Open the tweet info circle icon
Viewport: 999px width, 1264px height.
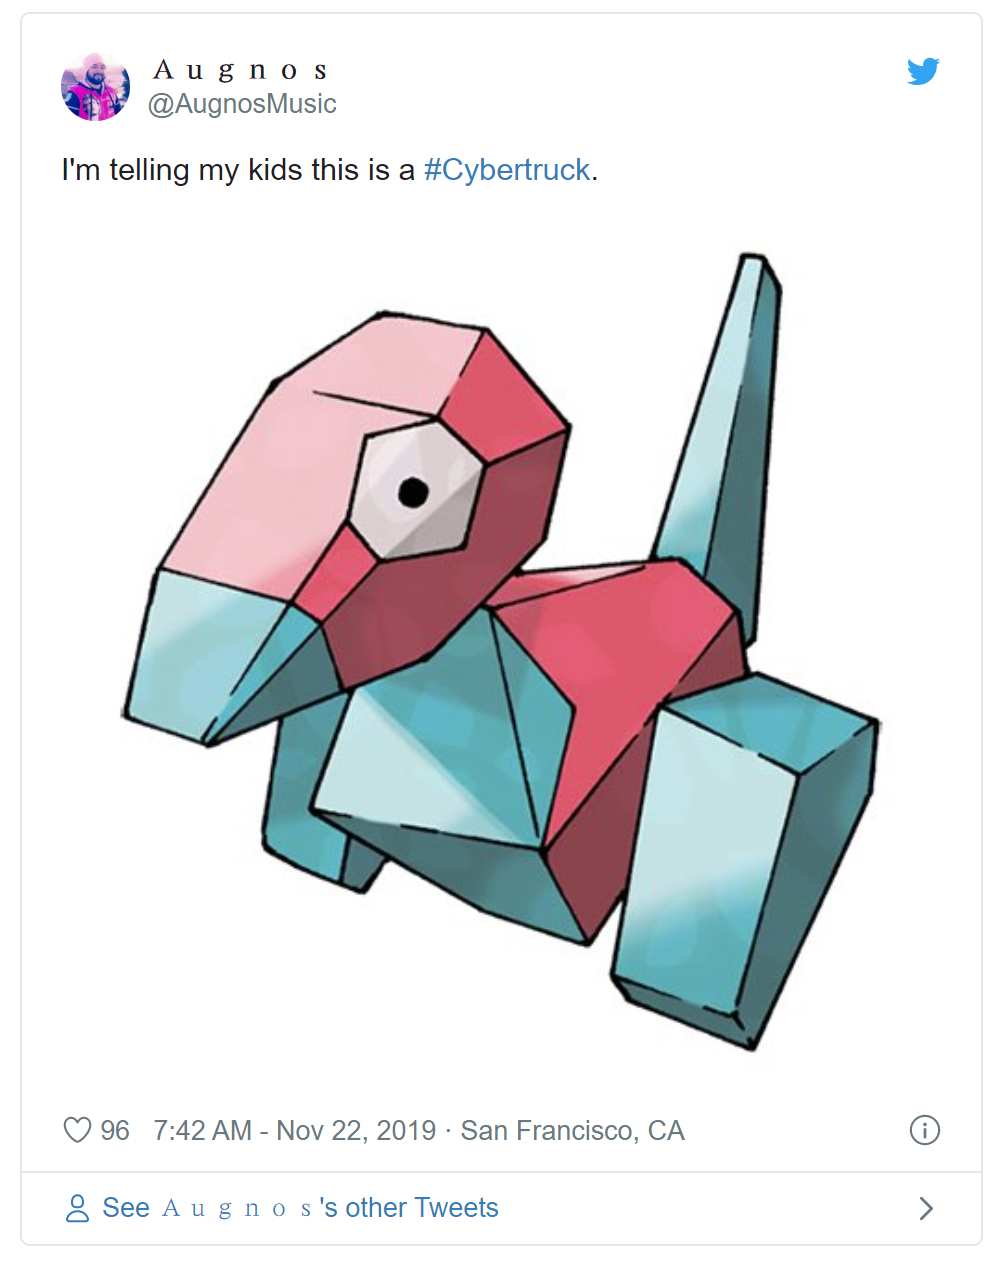click(x=924, y=1130)
